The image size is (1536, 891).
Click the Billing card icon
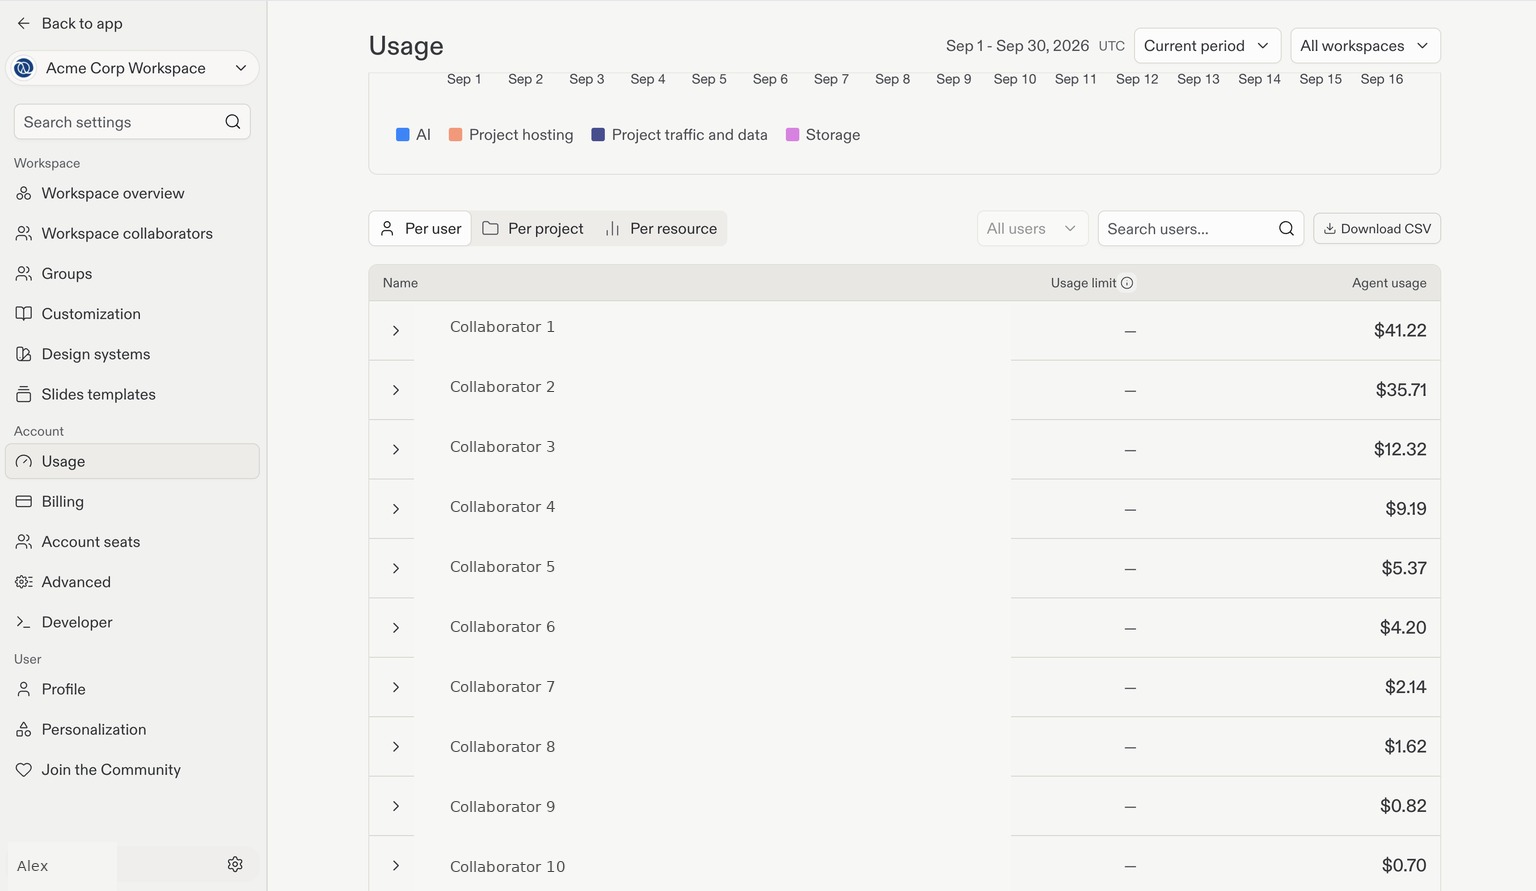coord(24,501)
